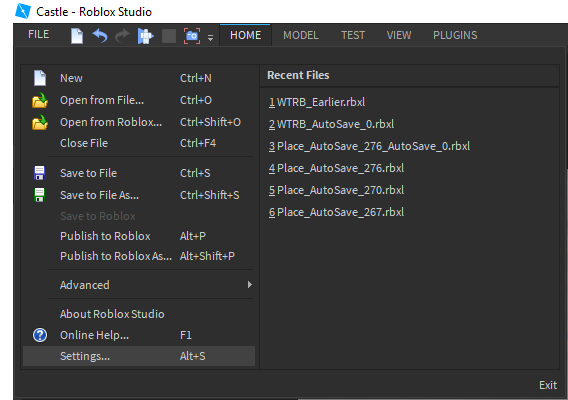The height and width of the screenshot is (400, 568).
Task: Click the Play test icon in toolbar
Action: coord(146,36)
